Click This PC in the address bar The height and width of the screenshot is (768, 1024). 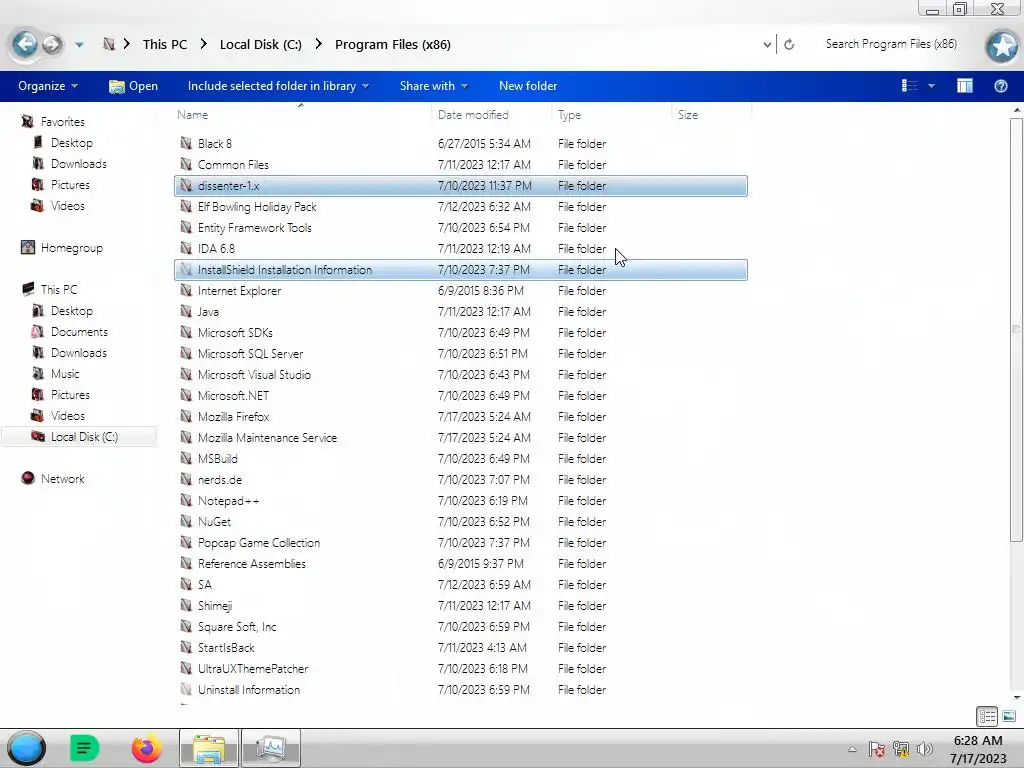click(x=165, y=44)
